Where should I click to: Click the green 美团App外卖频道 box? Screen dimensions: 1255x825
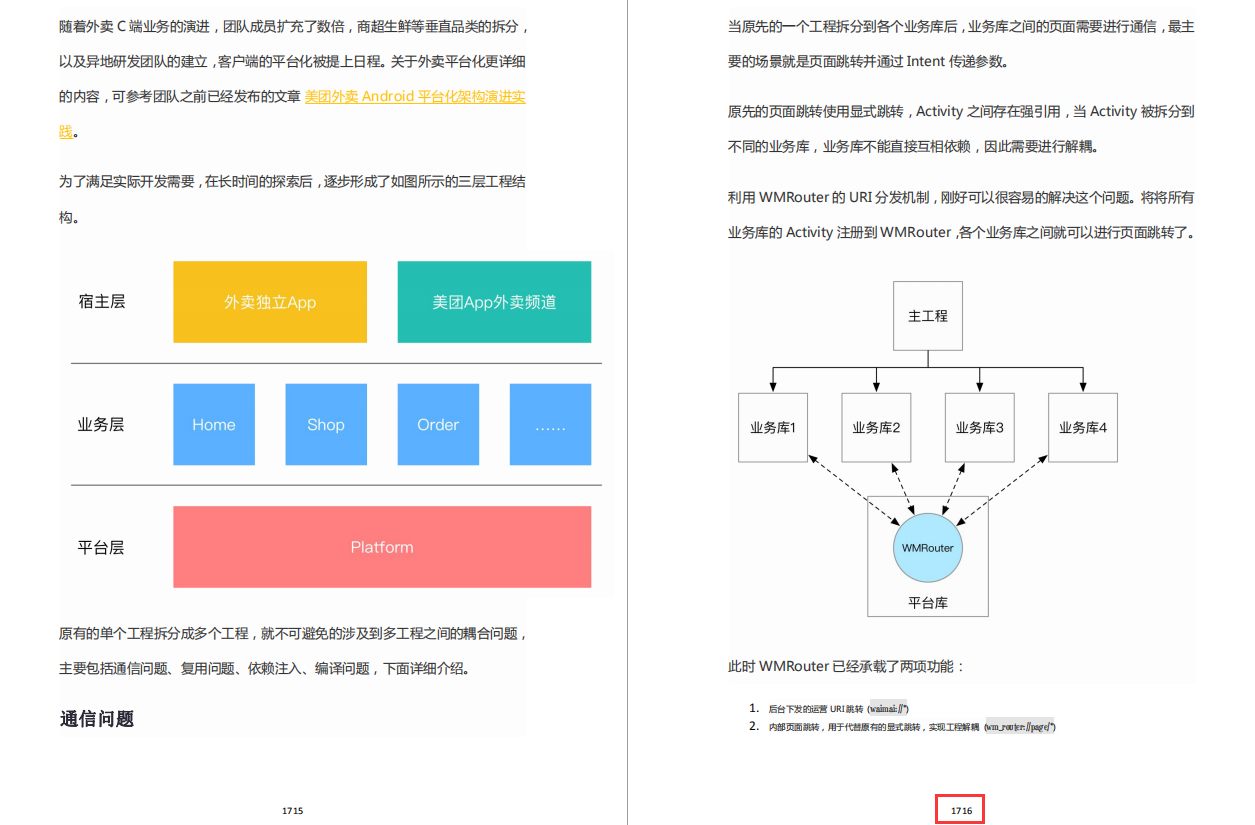coord(493,301)
